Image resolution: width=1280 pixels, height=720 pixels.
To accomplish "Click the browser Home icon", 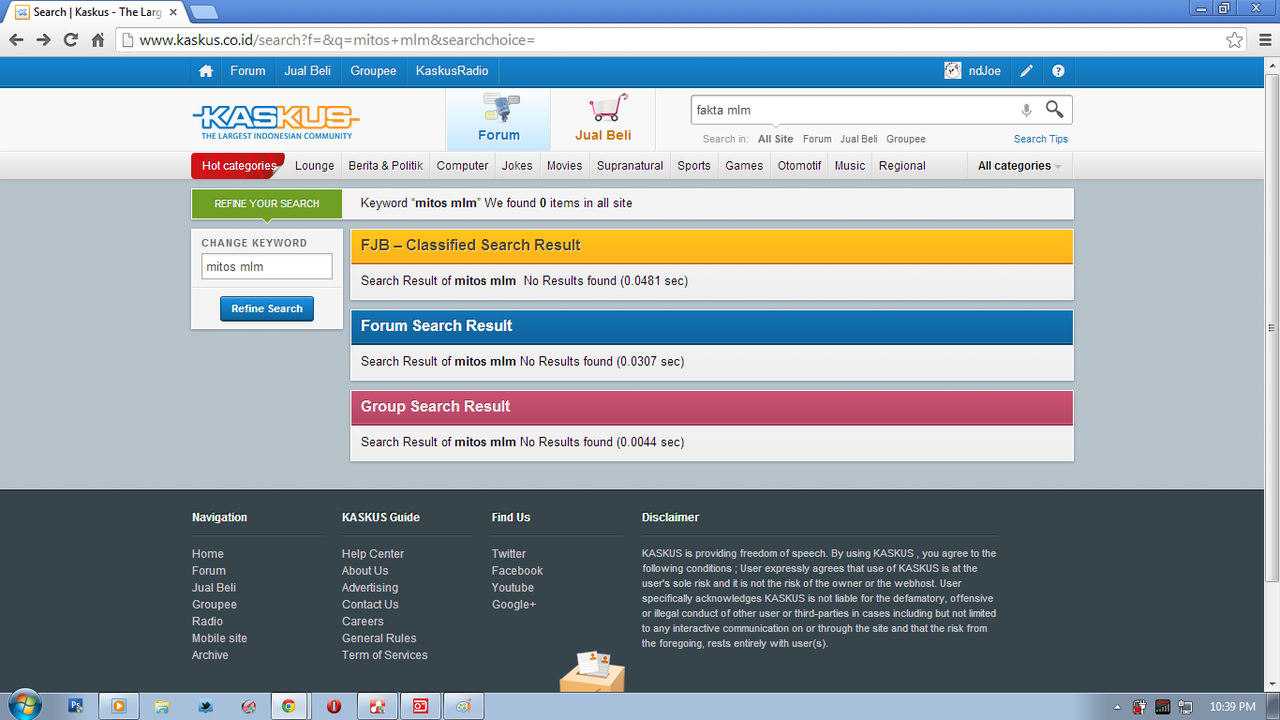I will 98,40.
